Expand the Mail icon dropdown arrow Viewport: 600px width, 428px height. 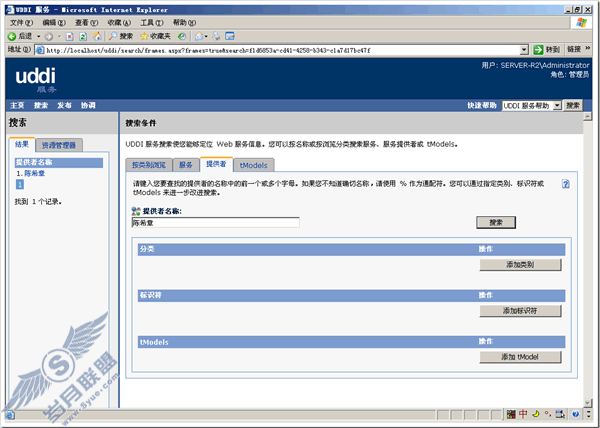[x=206, y=37]
